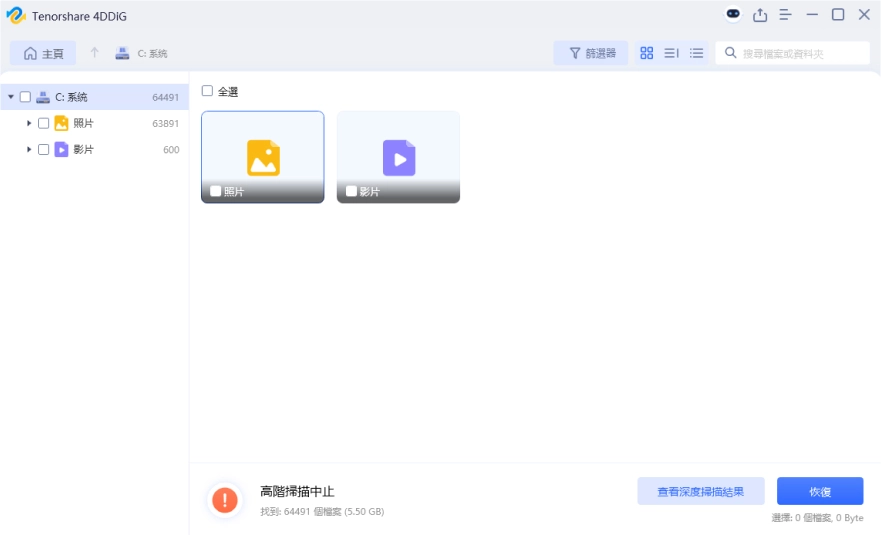
Task: Select C: 系統 row in sidebar
Action: pyautogui.click(x=94, y=97)
